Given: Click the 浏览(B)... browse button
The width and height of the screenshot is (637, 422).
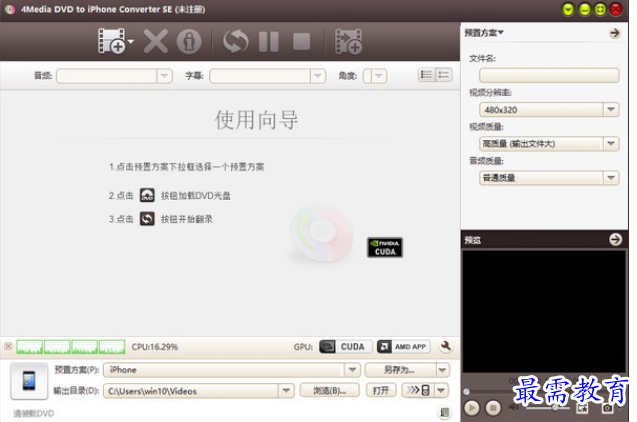Looking at the screenshot, I should coord(329,391).
